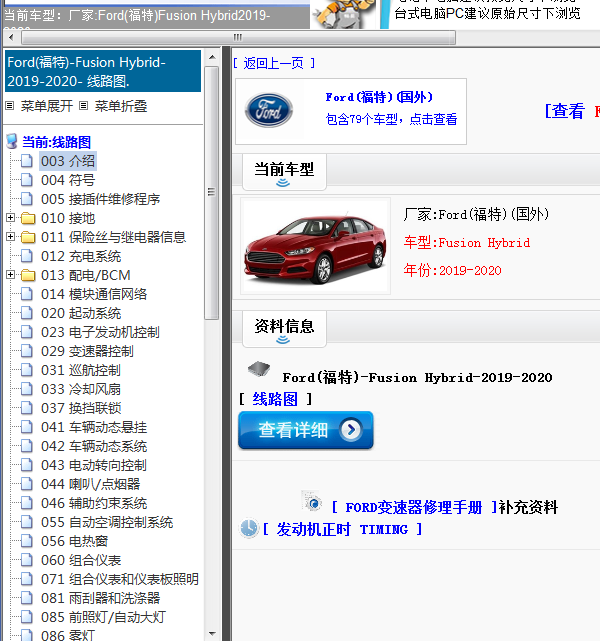
Task: Click the page icon beside 012 充电系统
Action: pyautogui.click(x=27, y=256)
